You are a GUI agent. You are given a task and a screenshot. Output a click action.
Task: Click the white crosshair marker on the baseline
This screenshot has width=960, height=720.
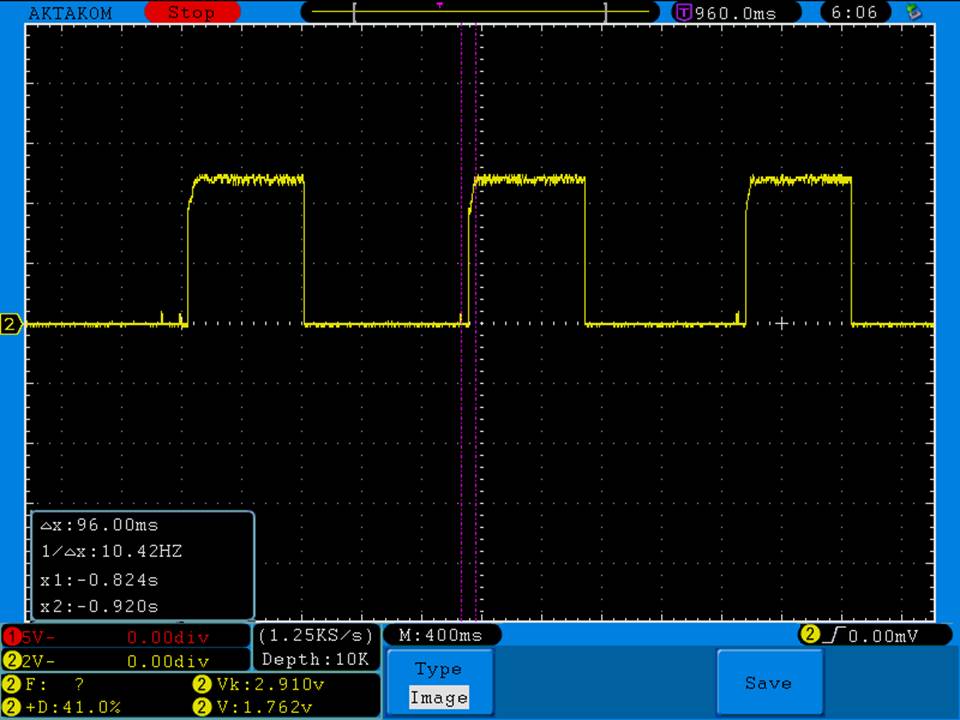tap(781, 323)
